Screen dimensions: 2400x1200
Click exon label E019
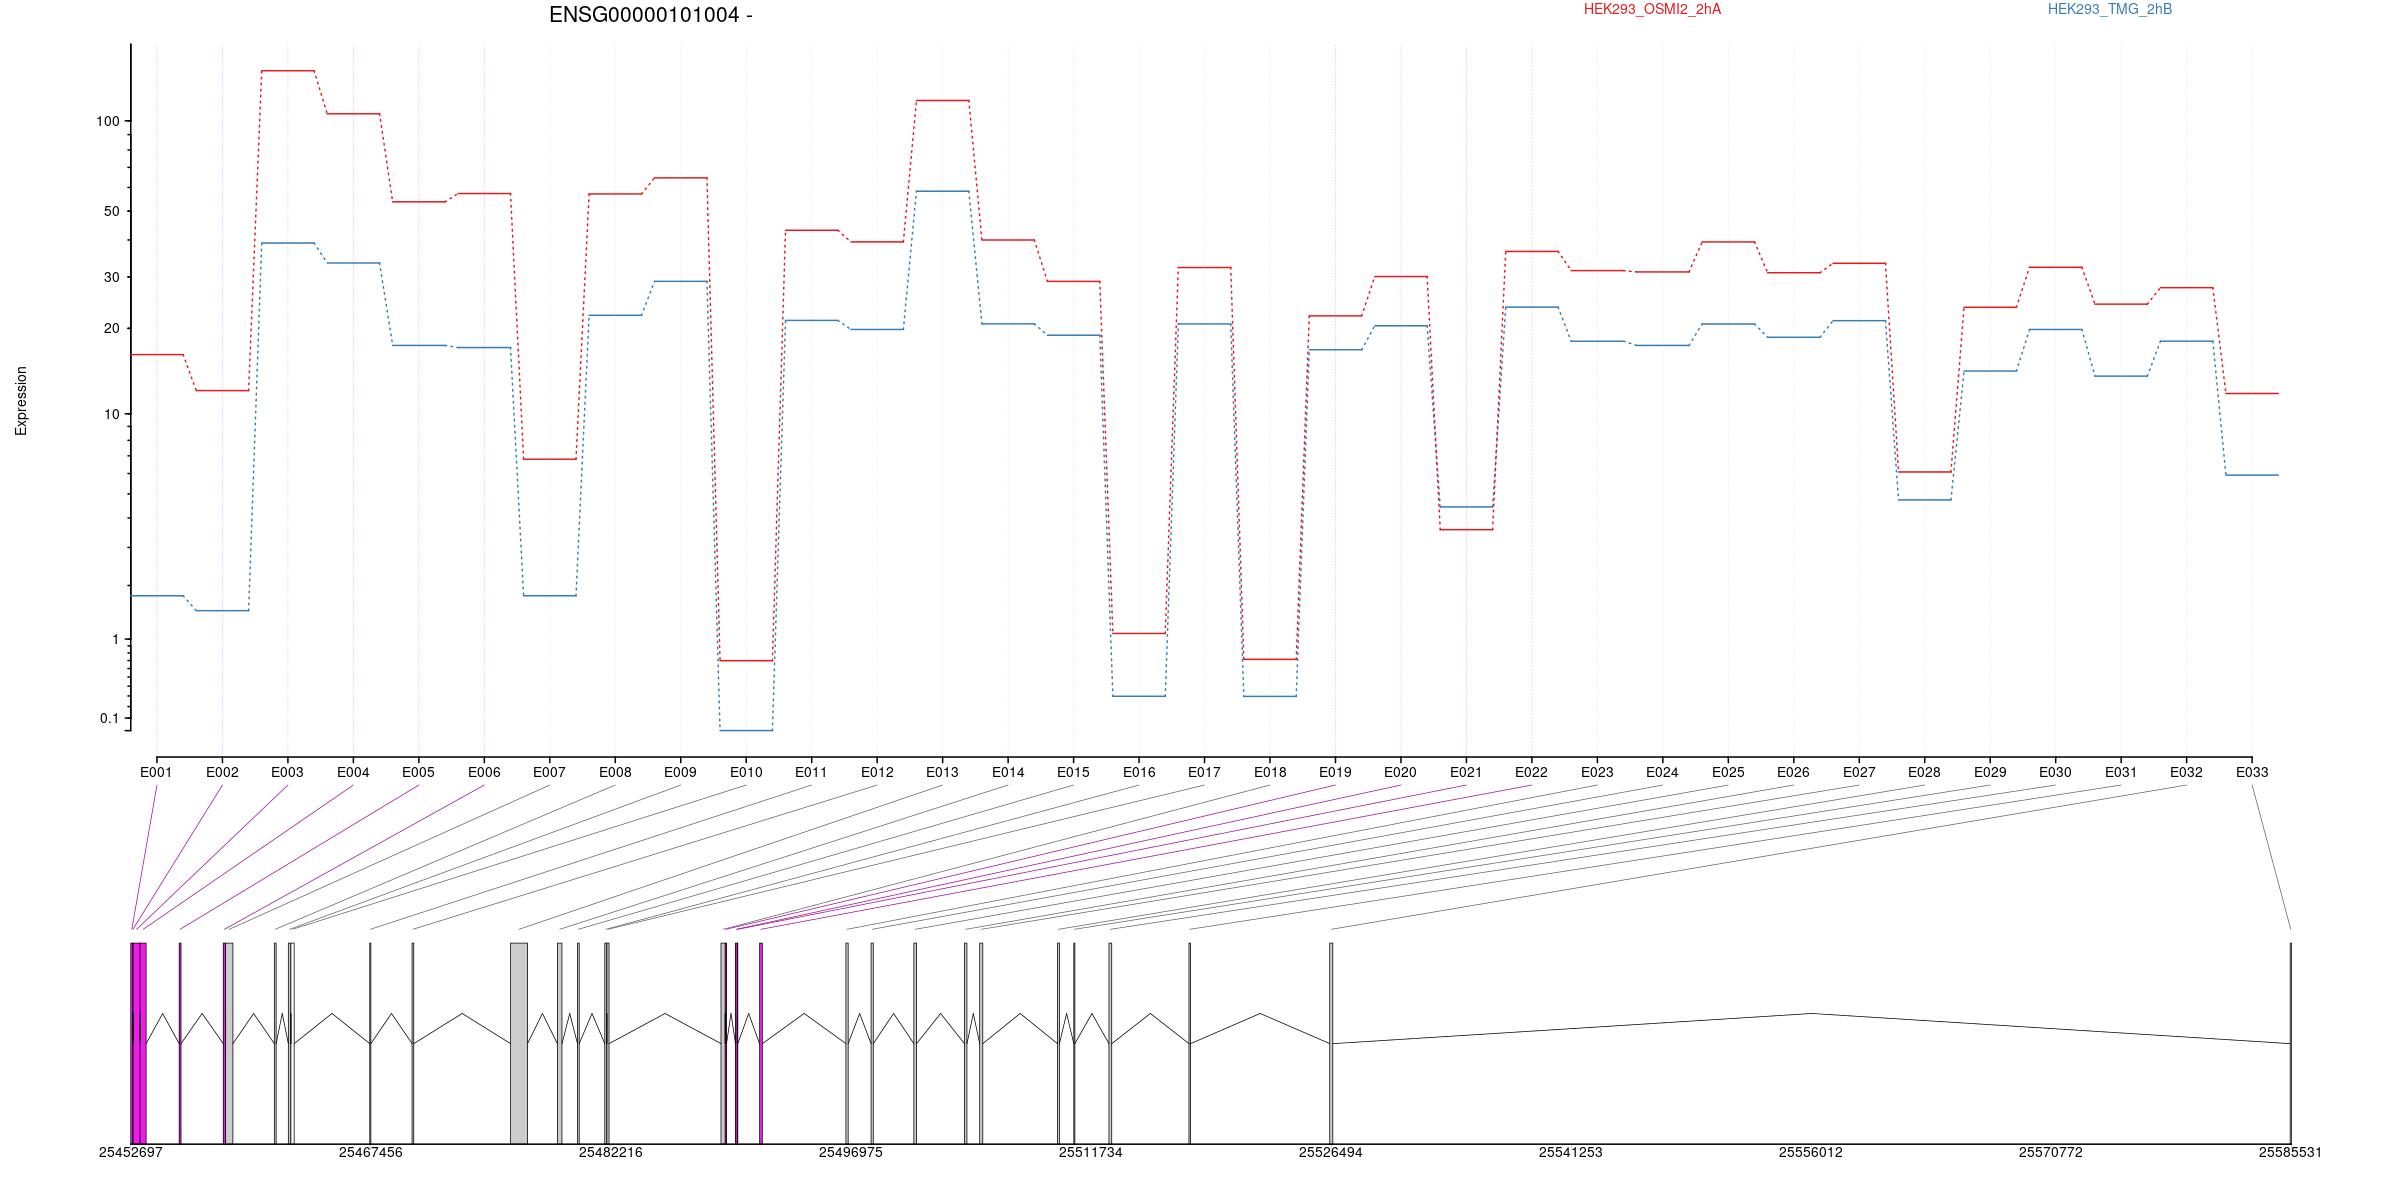[1335, 772]
